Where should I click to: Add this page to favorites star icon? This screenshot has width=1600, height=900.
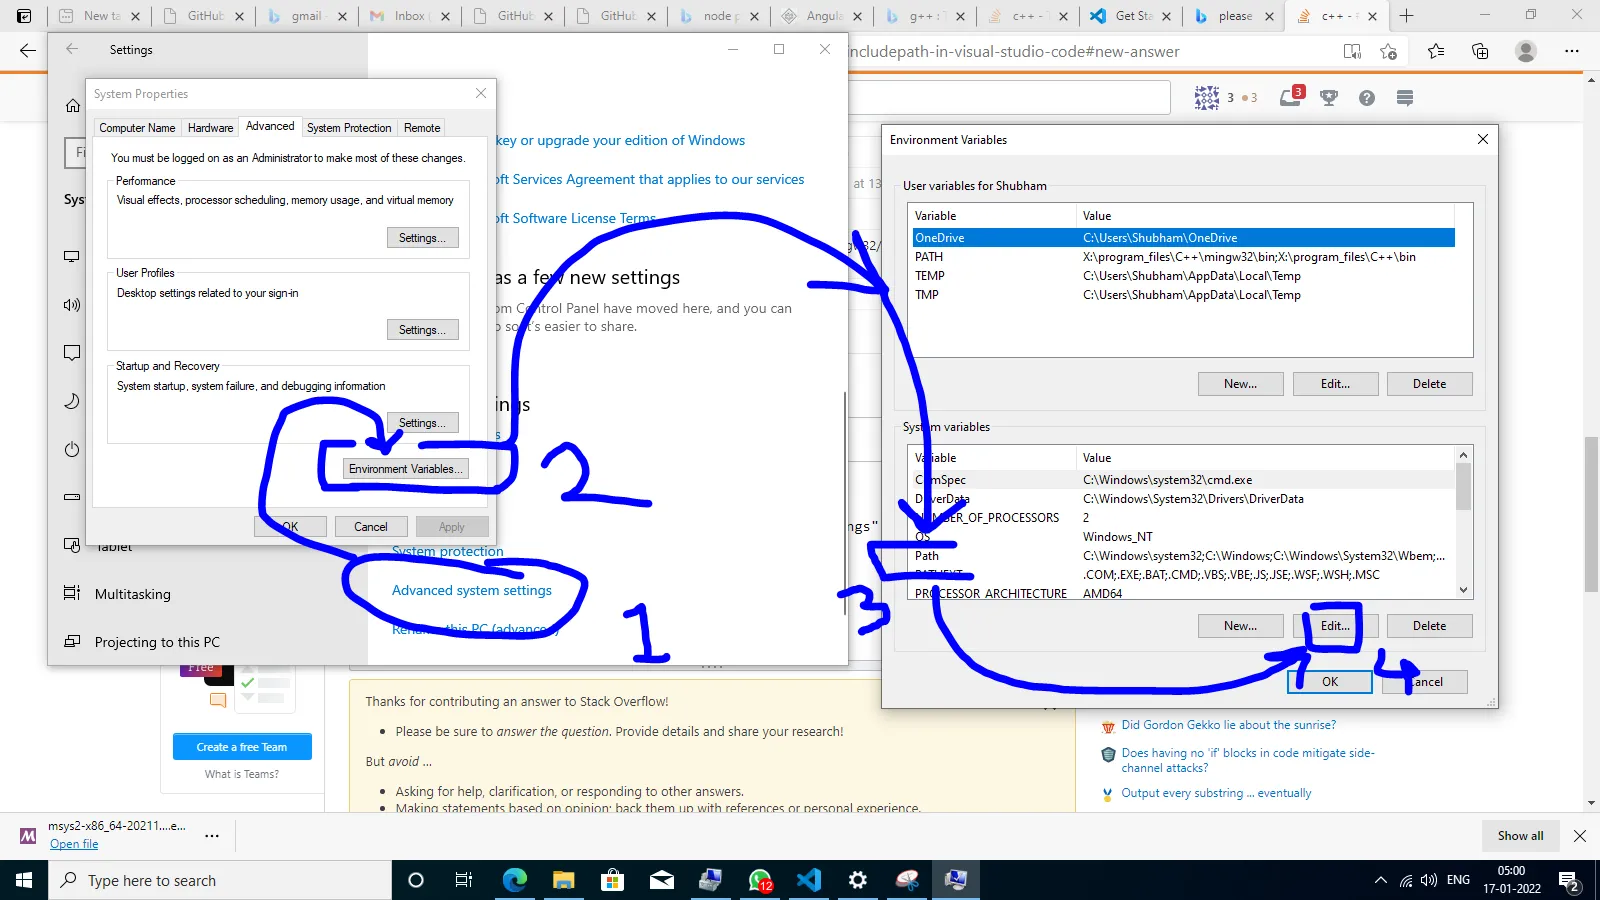tap(1388, 51)
